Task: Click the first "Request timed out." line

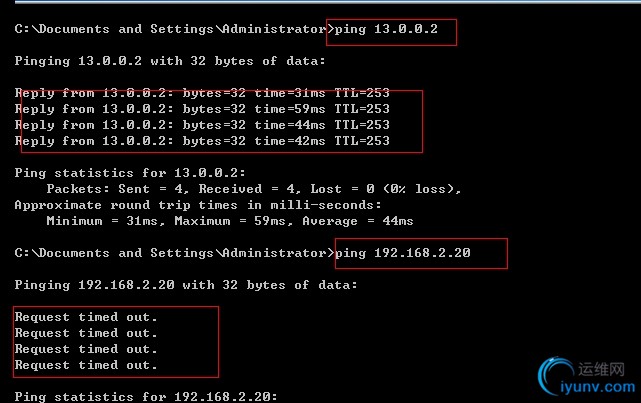Action: pyautogui.click(x=86, y=317)
